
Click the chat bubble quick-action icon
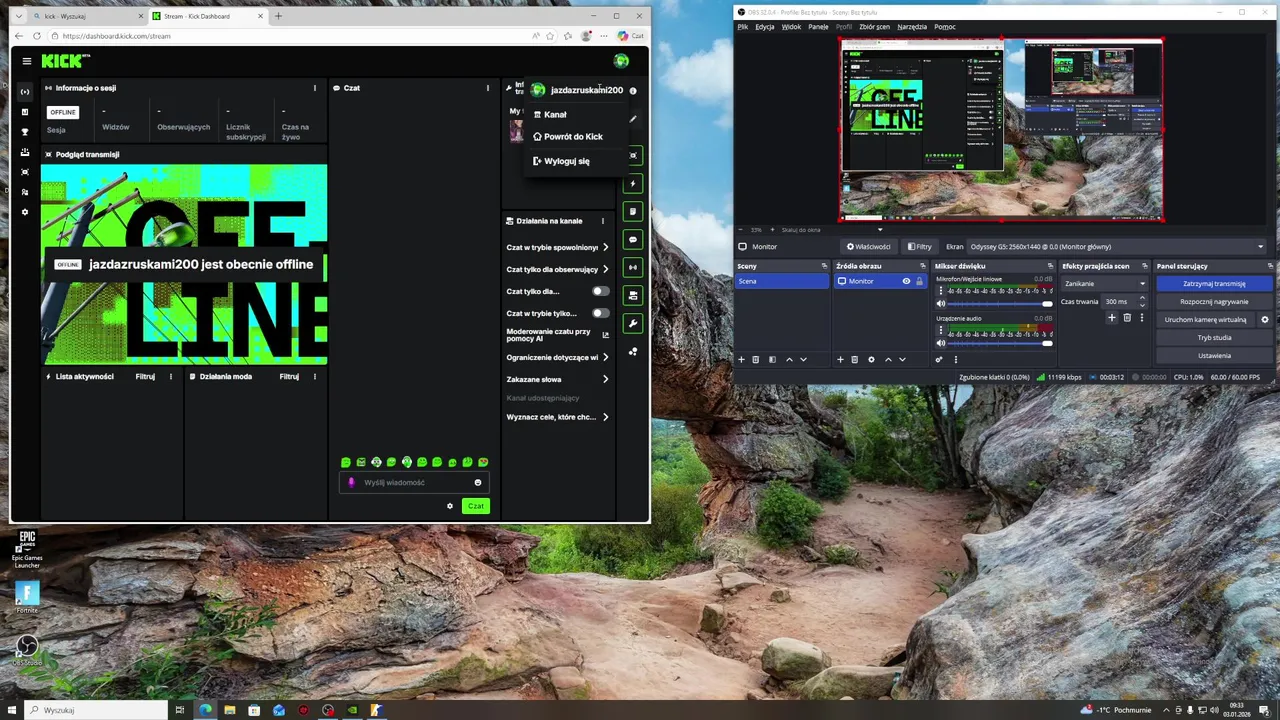click(633, 240)
